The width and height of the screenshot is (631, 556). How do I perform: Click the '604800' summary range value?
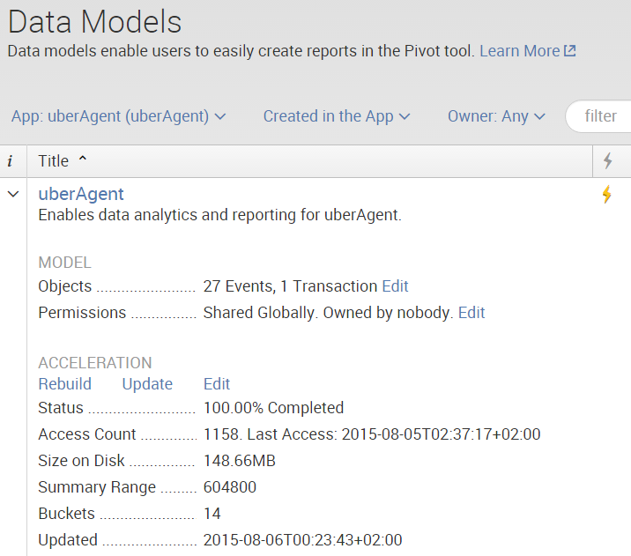230,487
